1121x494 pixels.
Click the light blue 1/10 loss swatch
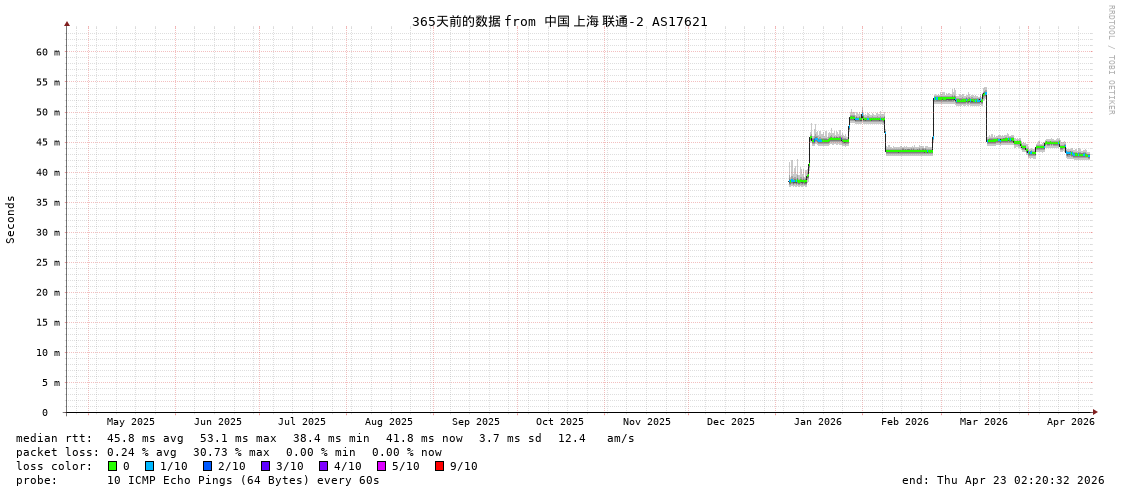click(150, 466)
